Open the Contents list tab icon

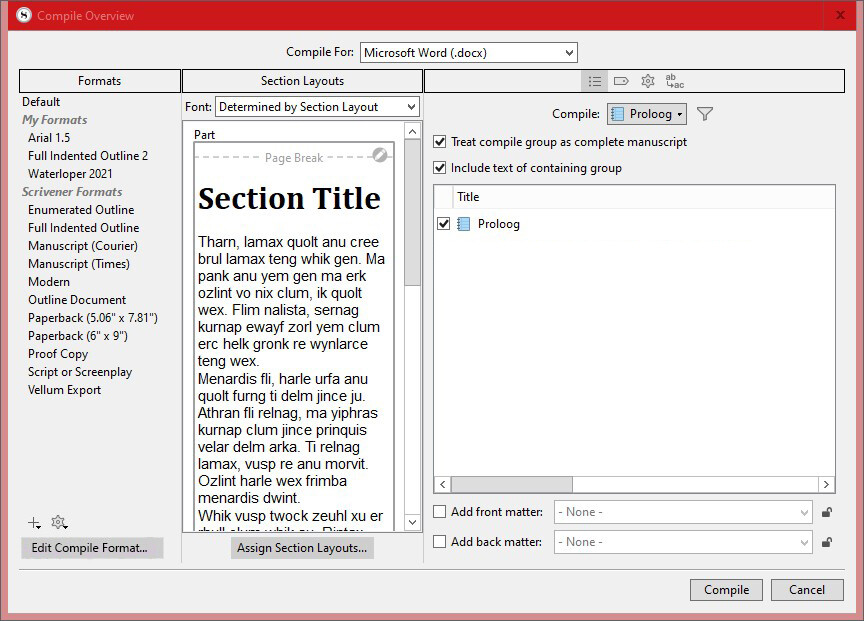point(595,82)
